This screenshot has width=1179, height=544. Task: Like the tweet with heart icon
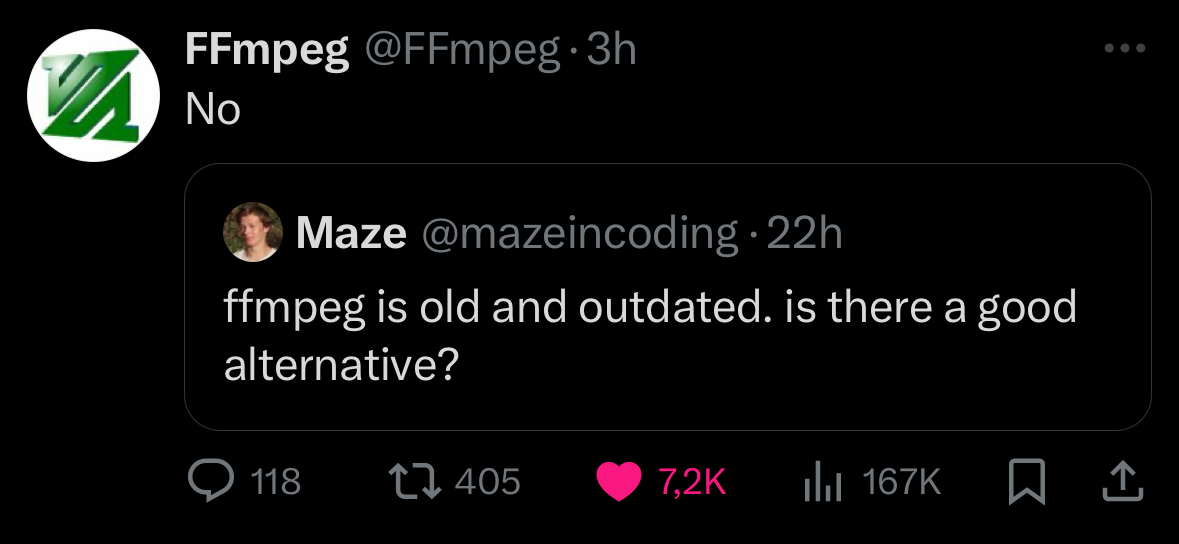point(619,482)
